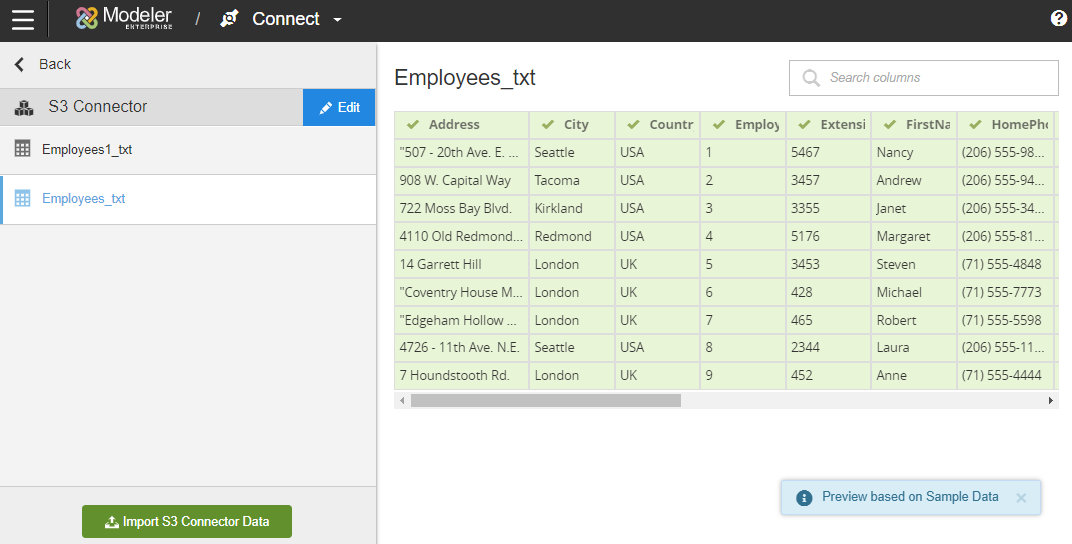The height and width of the screenshot is (544, 1072).
Task: Open the help question mark icon
Action: click(1059, 18)
